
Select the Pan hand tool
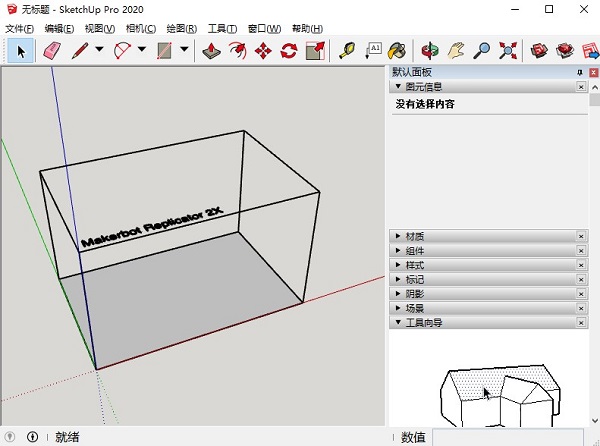[x=457, y=49]
